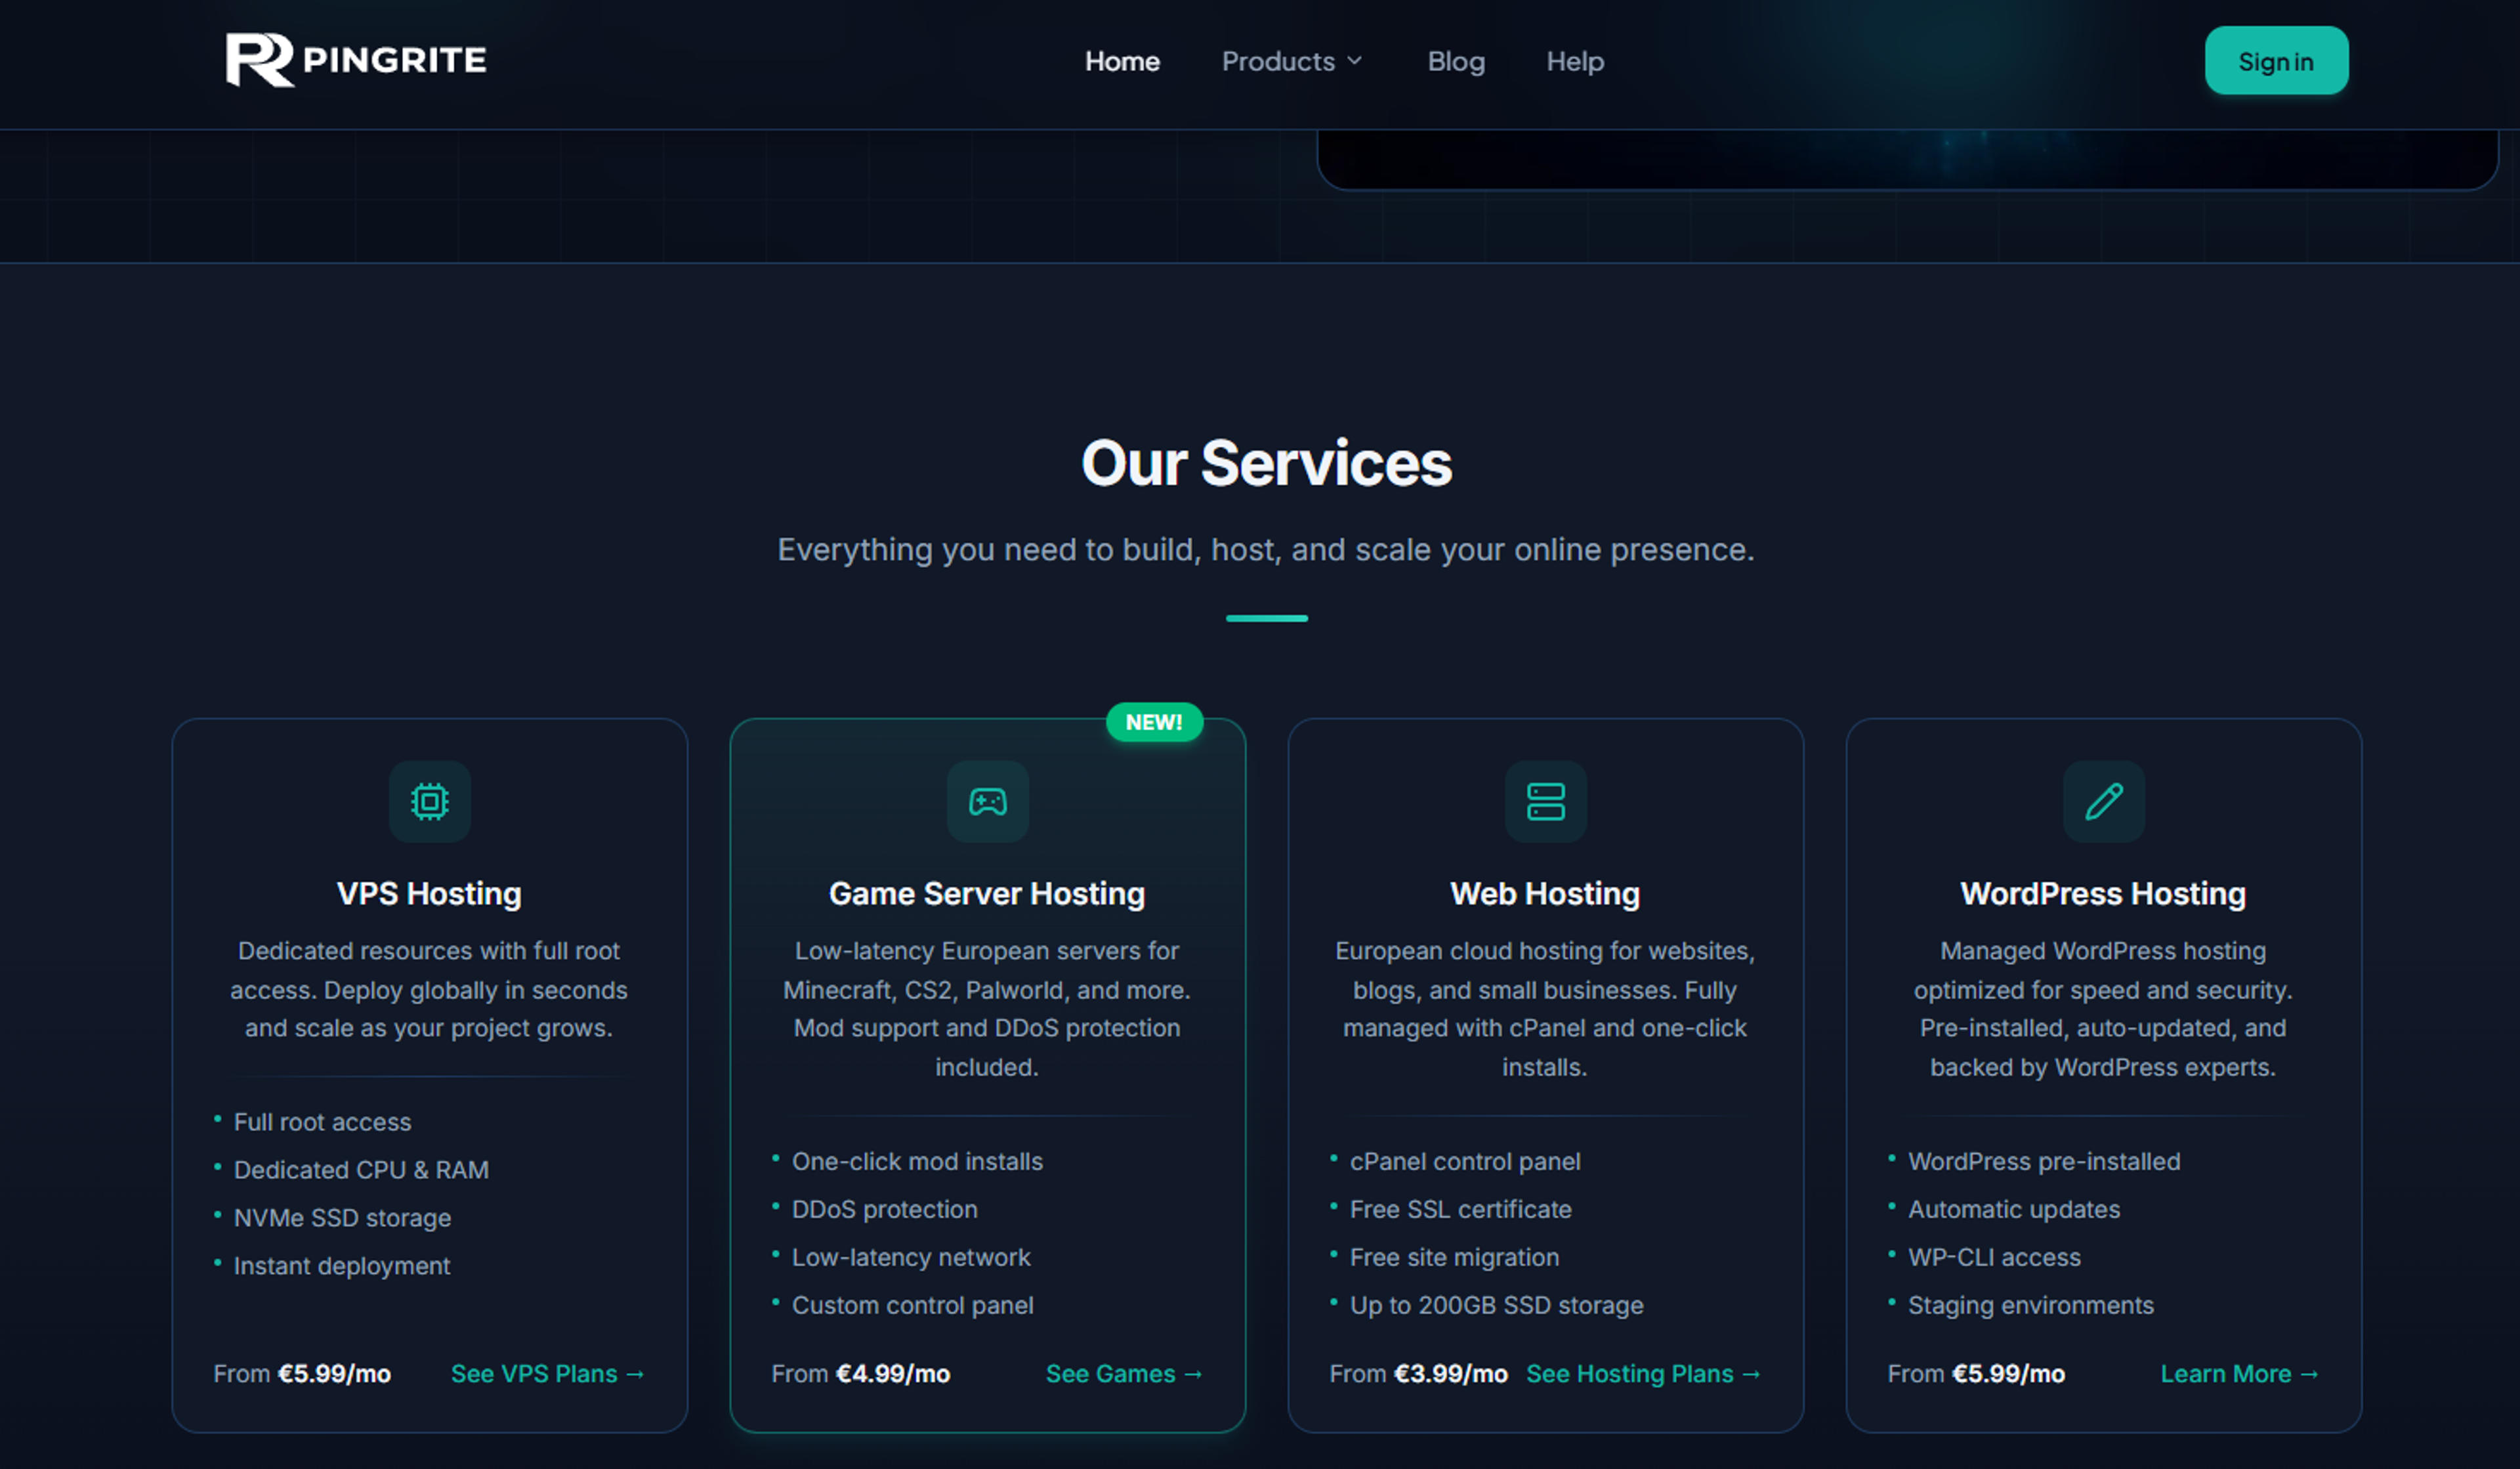Screen dimensions: 2520x1469
Task: Follow the See Games link
Action: (x=1124, y=1374)
